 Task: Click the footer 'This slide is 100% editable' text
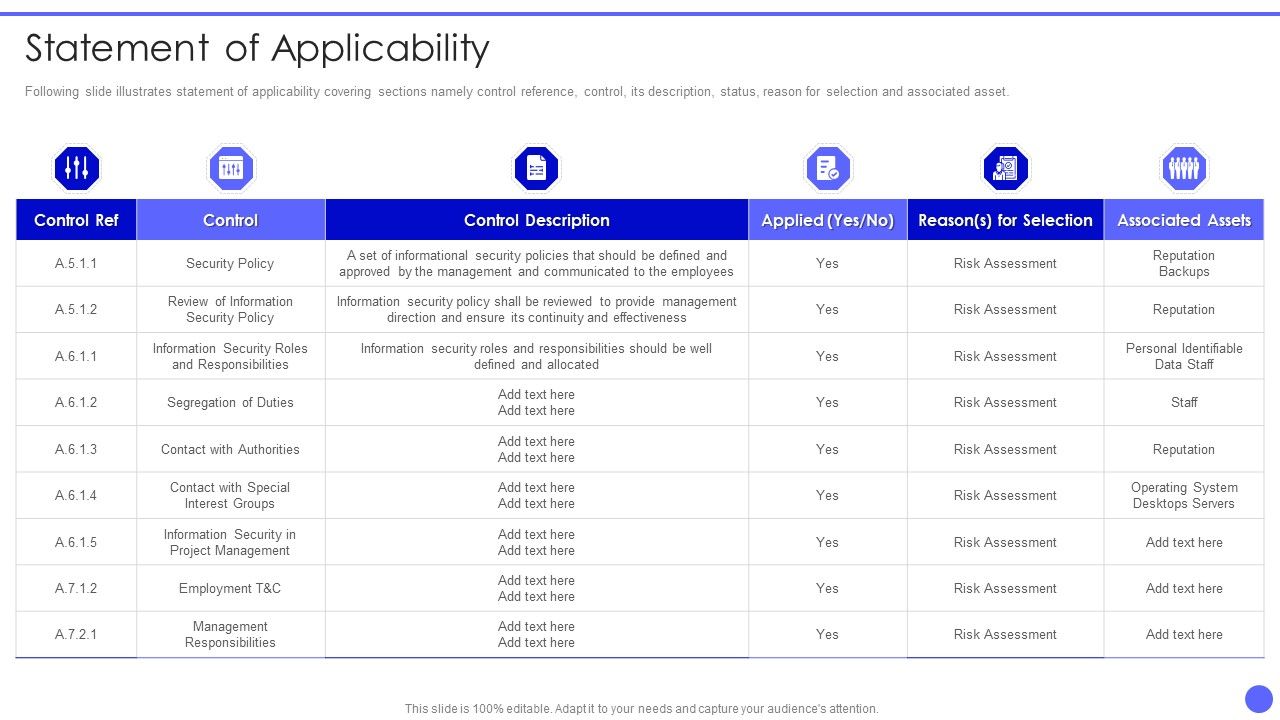click(x=641, y=709)
